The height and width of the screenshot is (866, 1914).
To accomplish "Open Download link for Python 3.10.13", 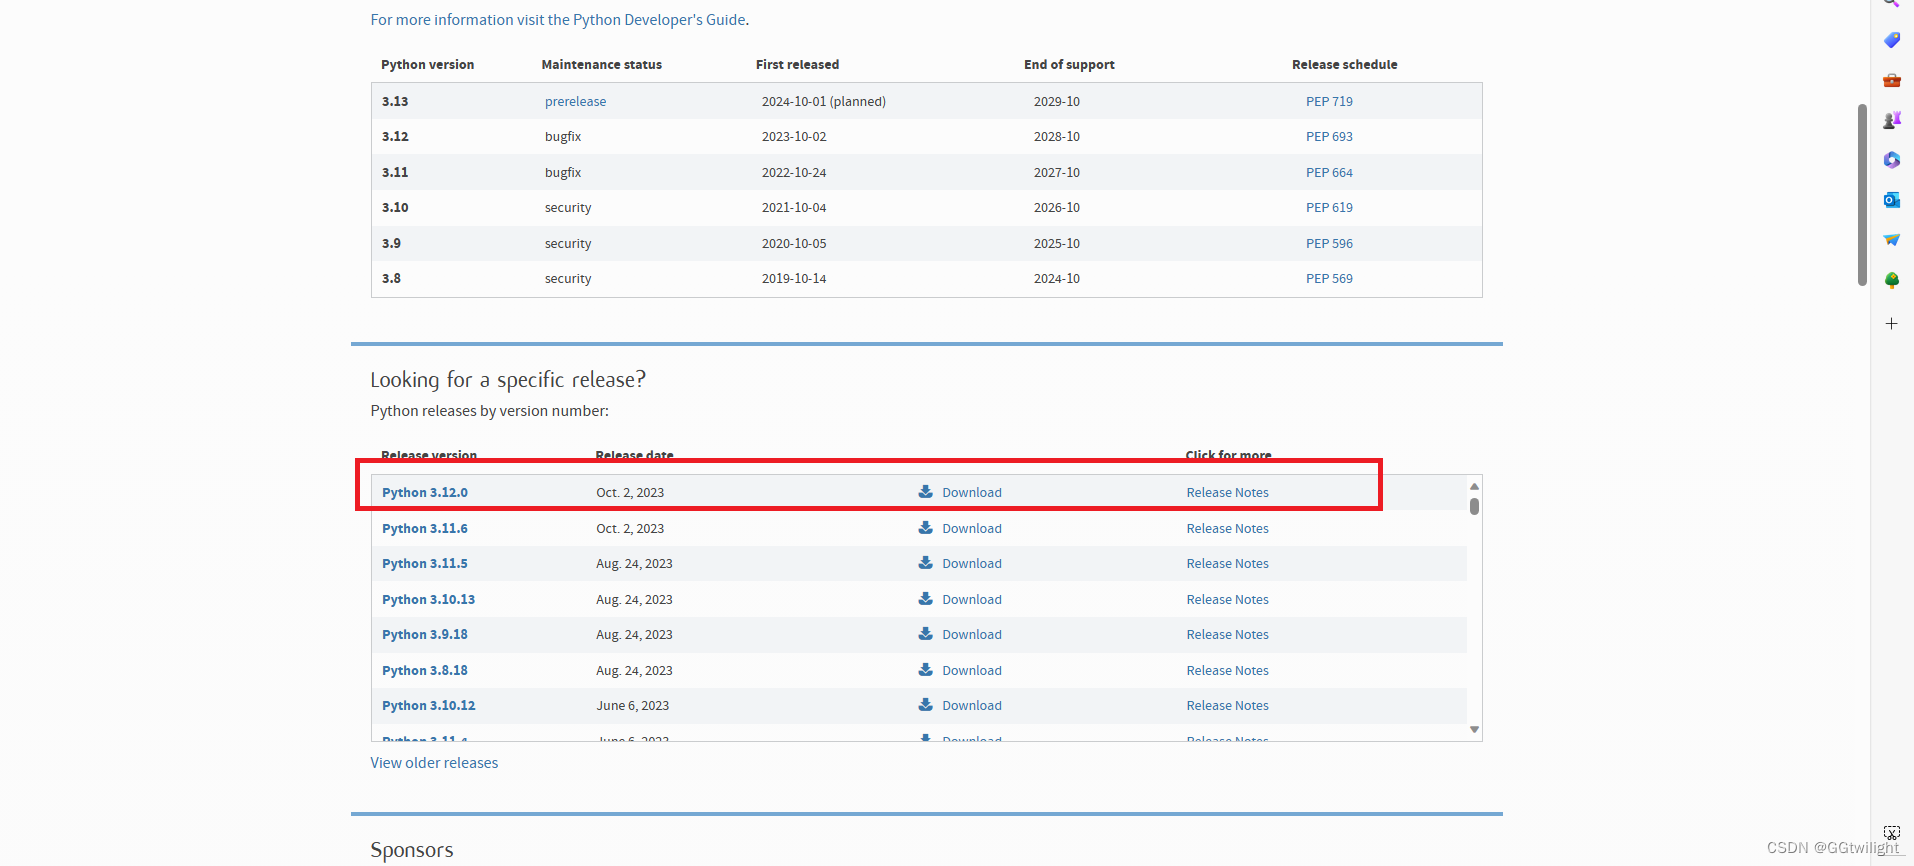I will (x=972, y=600).
